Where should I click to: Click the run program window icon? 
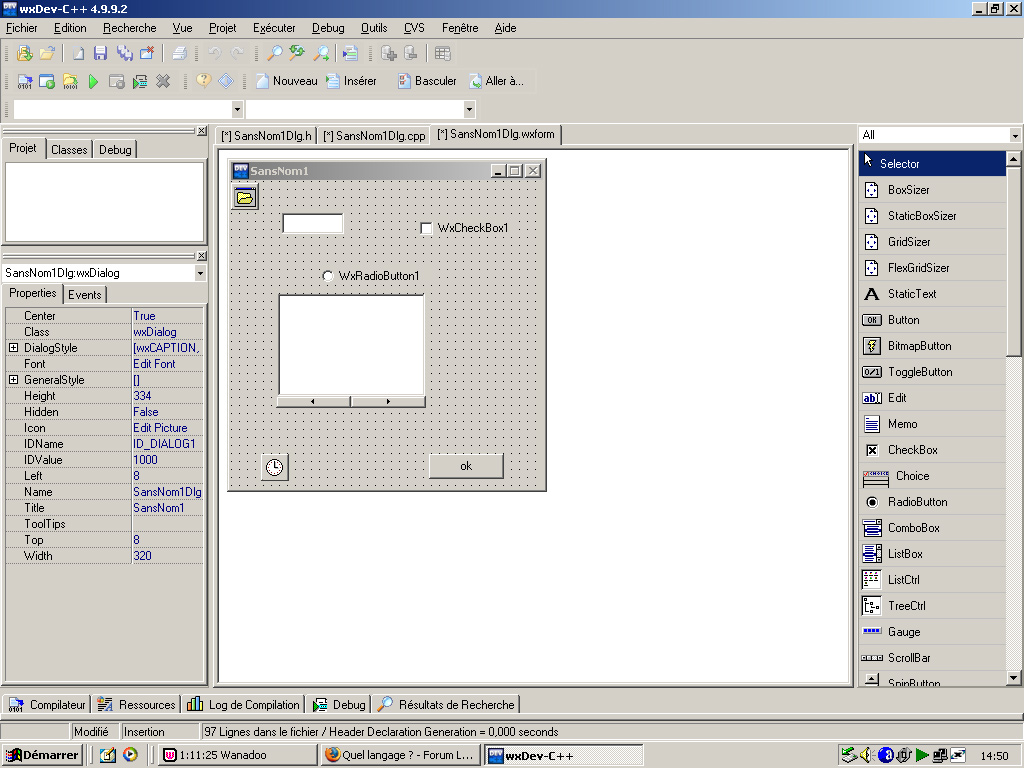point(47,81)
